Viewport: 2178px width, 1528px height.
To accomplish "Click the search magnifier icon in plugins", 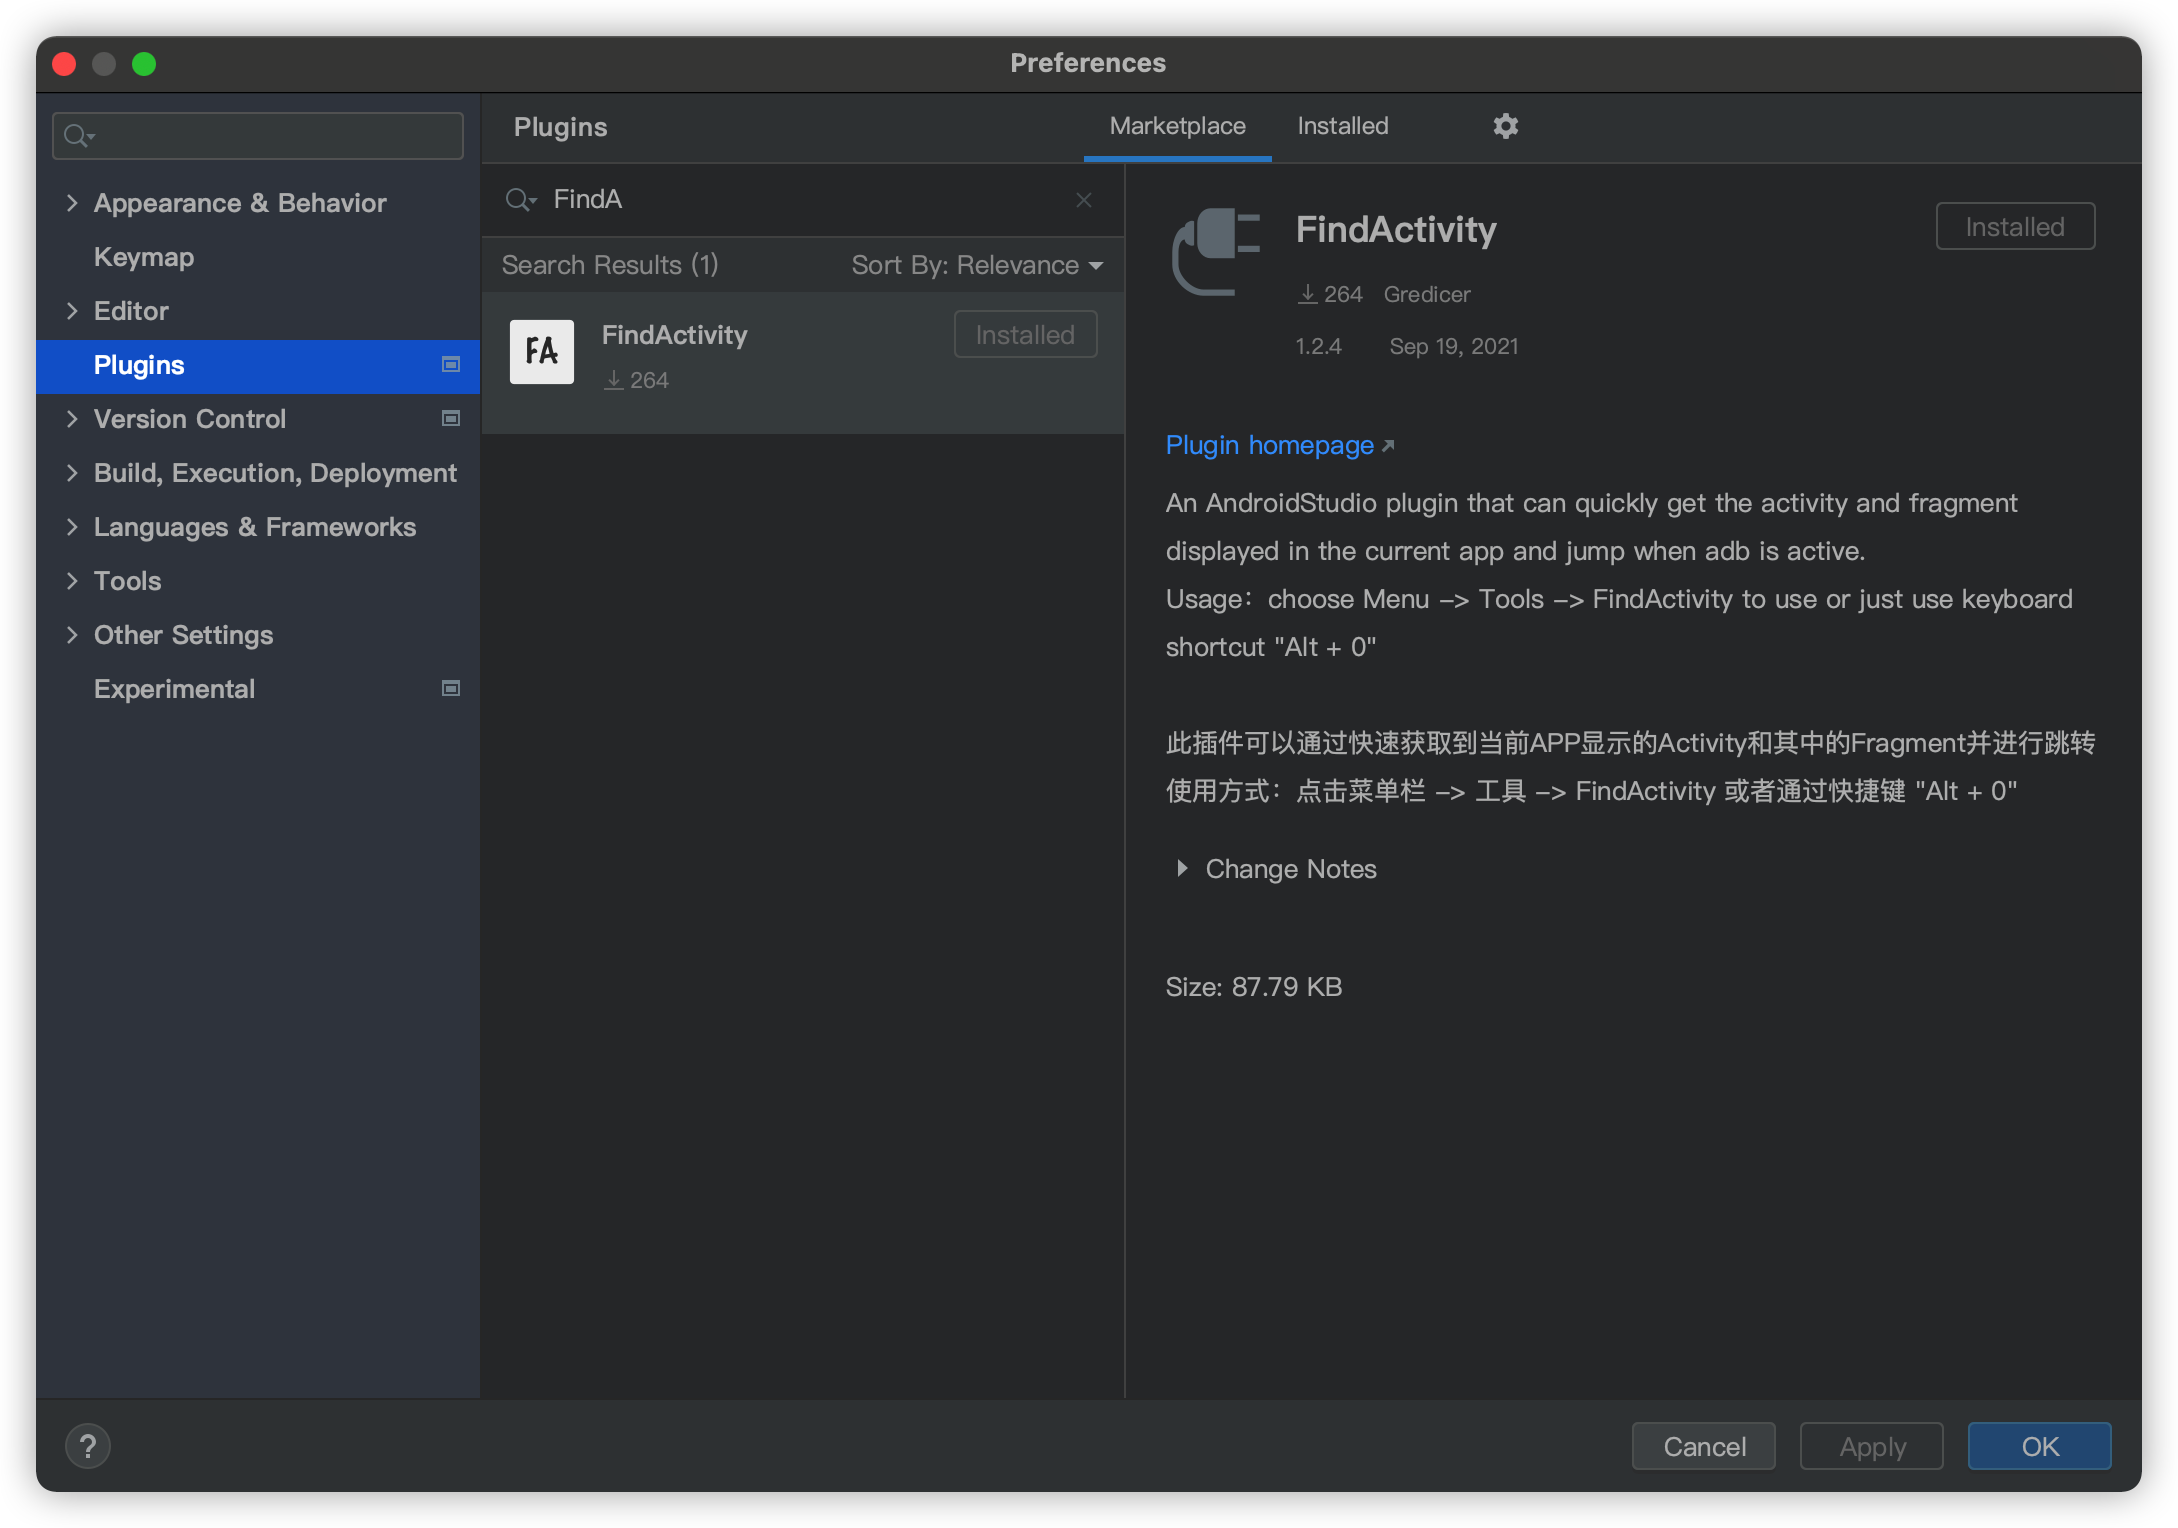I will [520, 199].
